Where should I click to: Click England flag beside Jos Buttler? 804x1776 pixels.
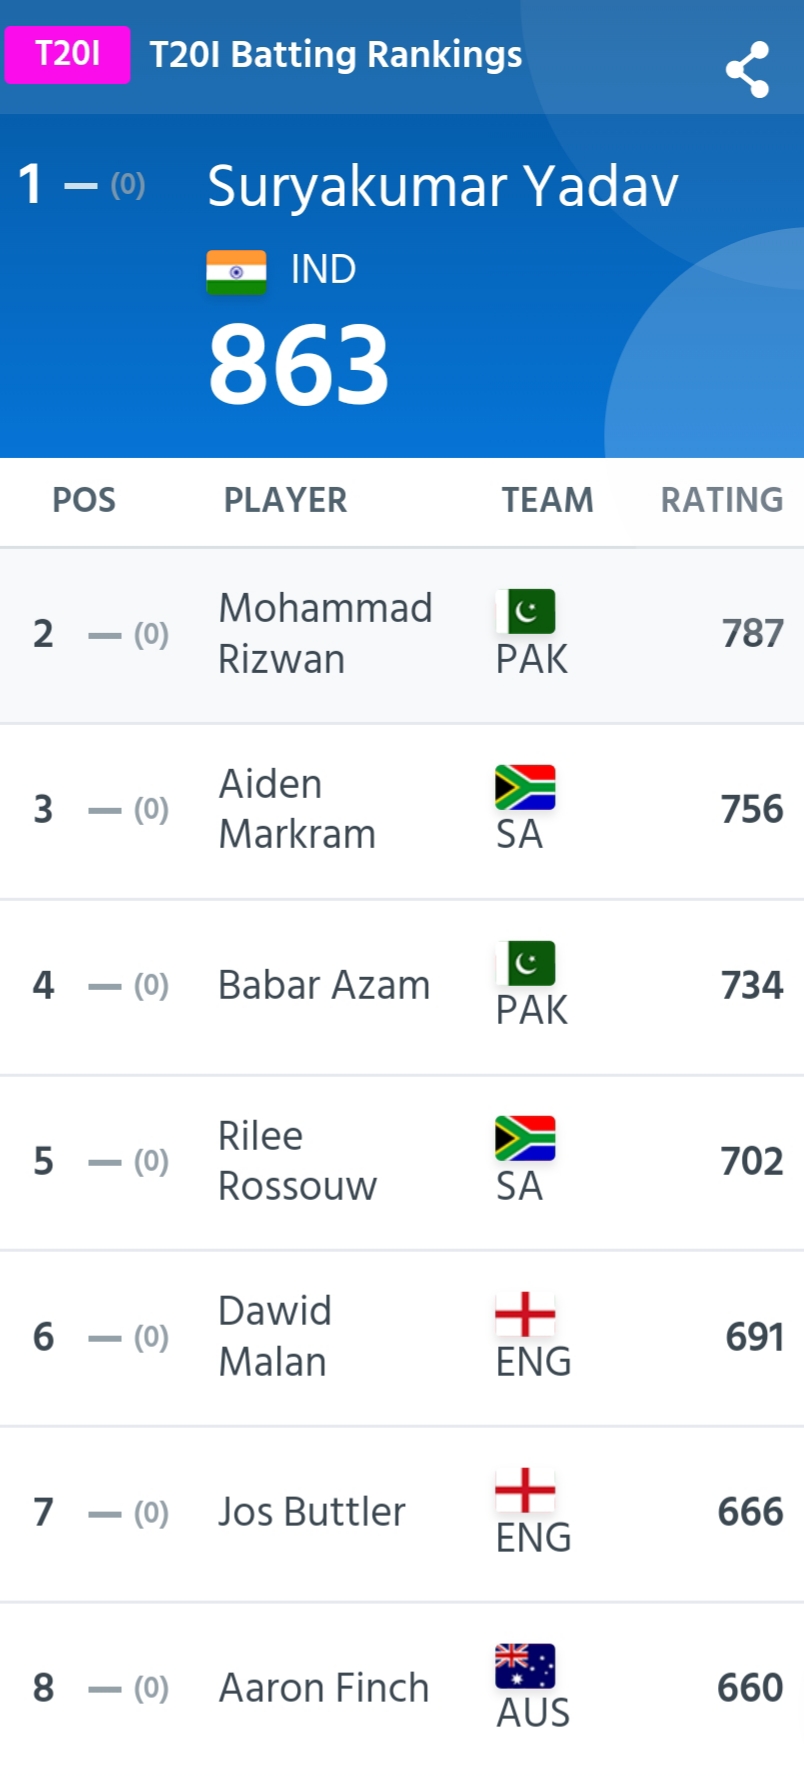(525, 1490)
